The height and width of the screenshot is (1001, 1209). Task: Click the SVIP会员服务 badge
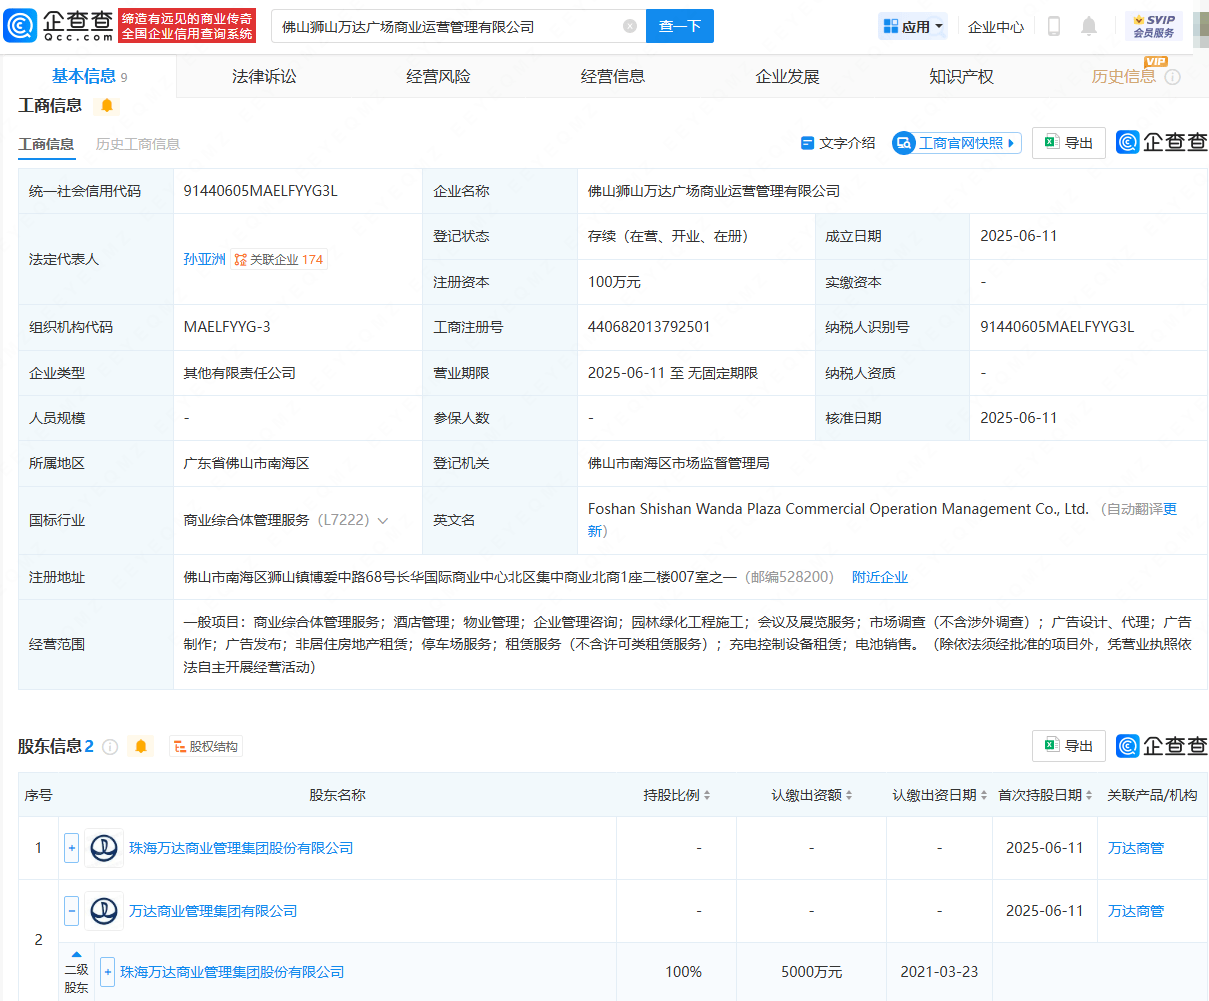pos(1155,26)
